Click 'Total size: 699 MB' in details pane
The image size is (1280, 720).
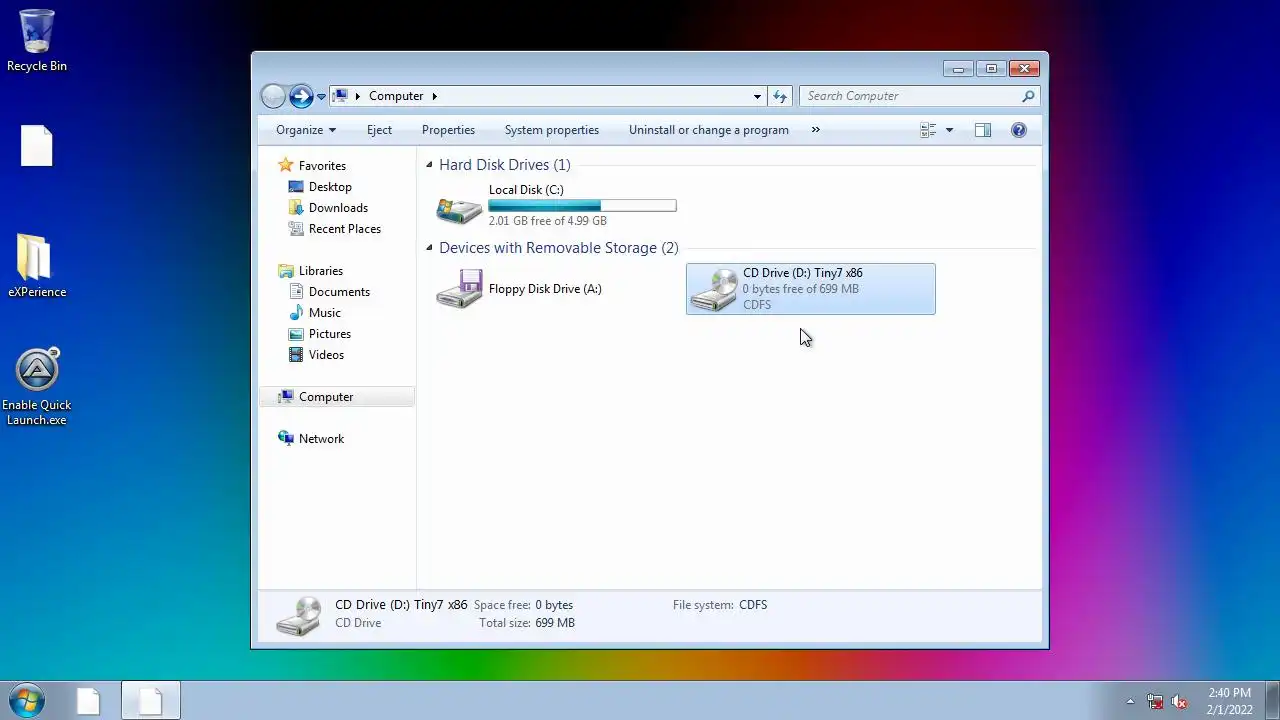click(x=527, y=623)
